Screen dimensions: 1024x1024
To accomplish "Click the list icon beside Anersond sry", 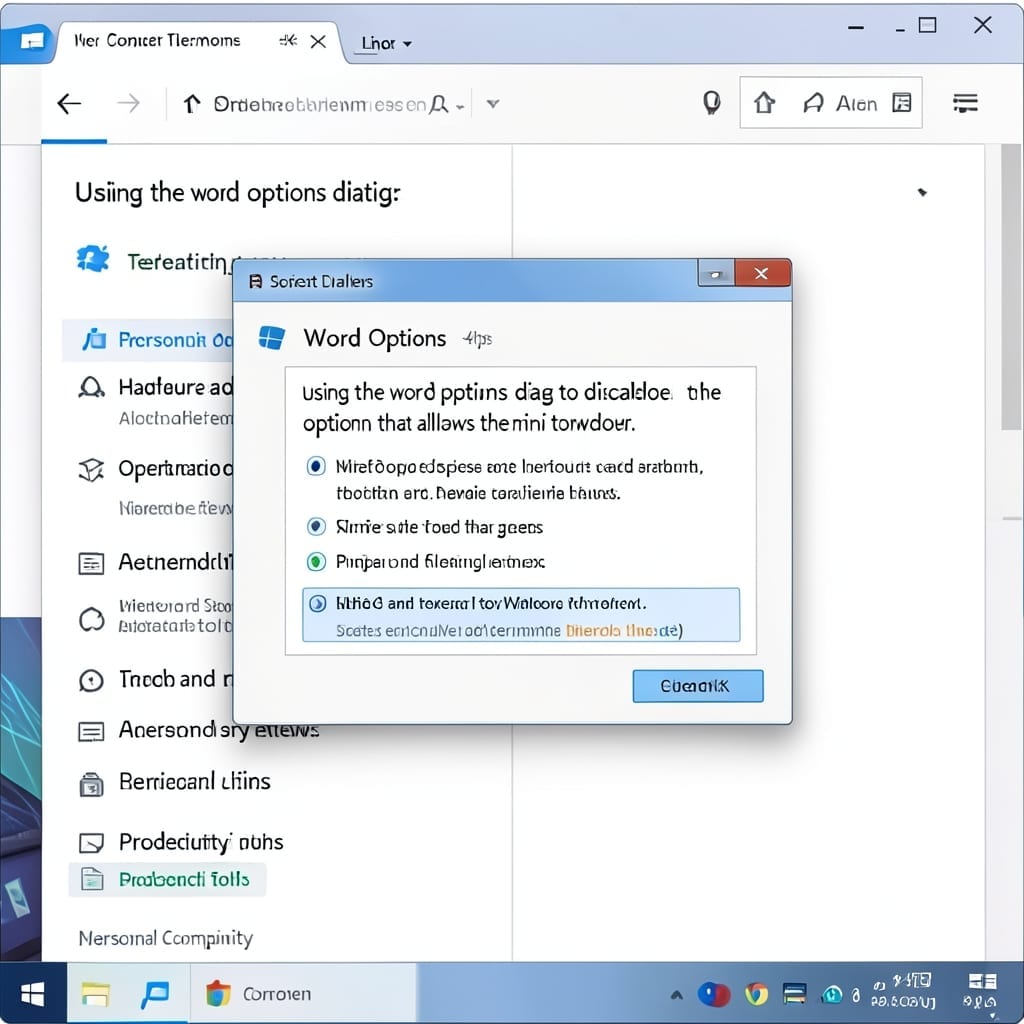I will click(91, 731).
